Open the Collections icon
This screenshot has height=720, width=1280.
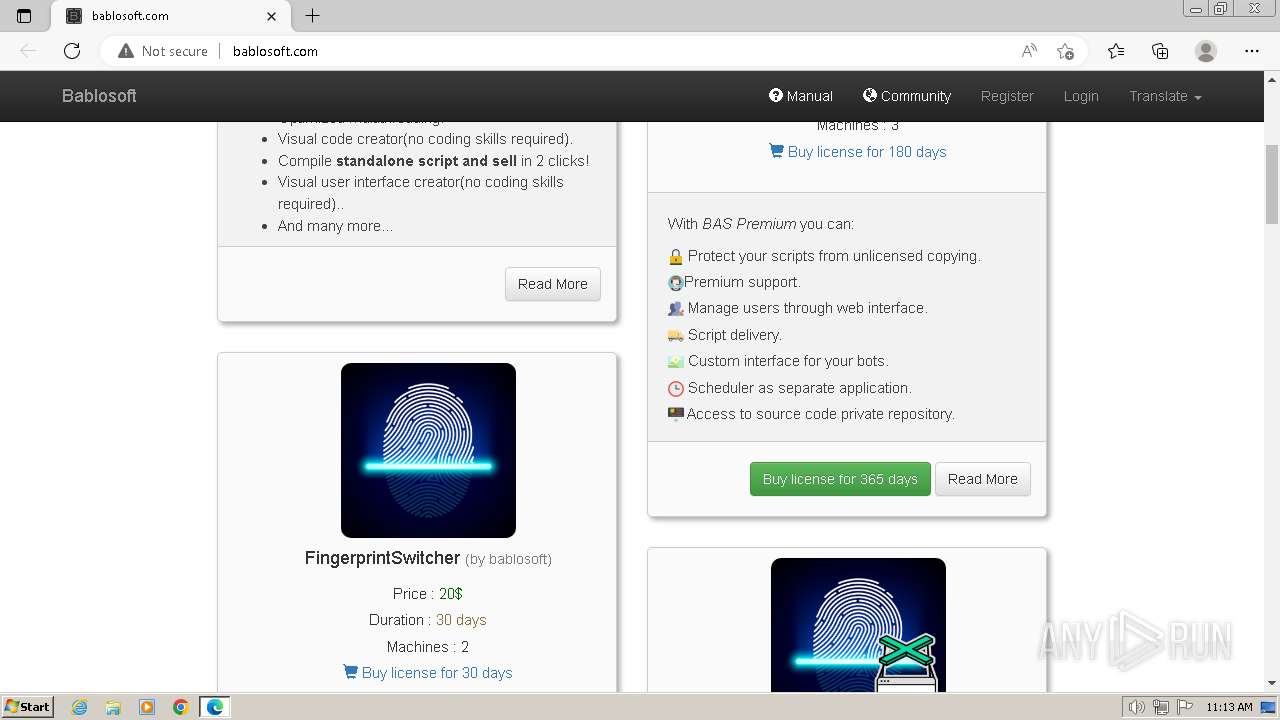tap(1160, 51)
